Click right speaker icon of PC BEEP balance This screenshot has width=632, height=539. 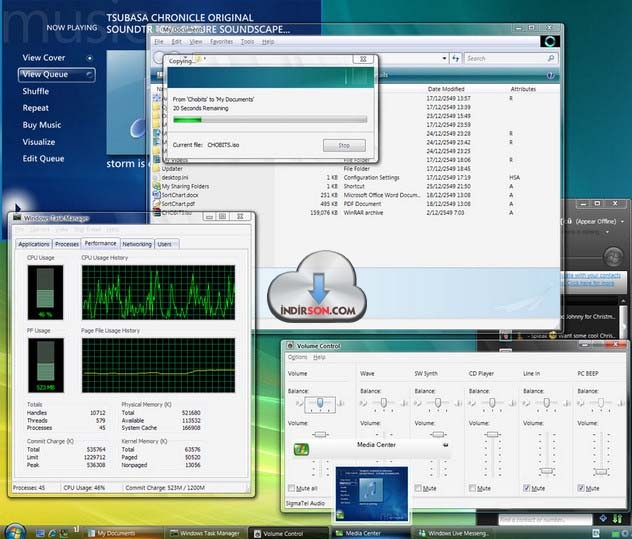click(x=621, y=403)
